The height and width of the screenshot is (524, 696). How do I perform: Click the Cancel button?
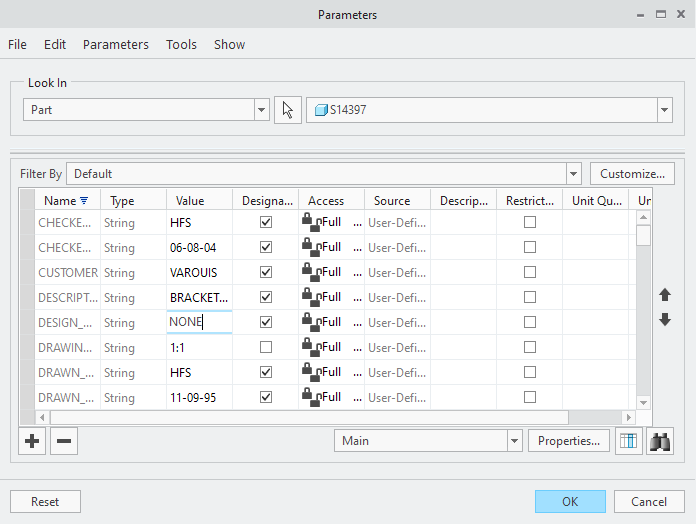(x=649, y=501)
